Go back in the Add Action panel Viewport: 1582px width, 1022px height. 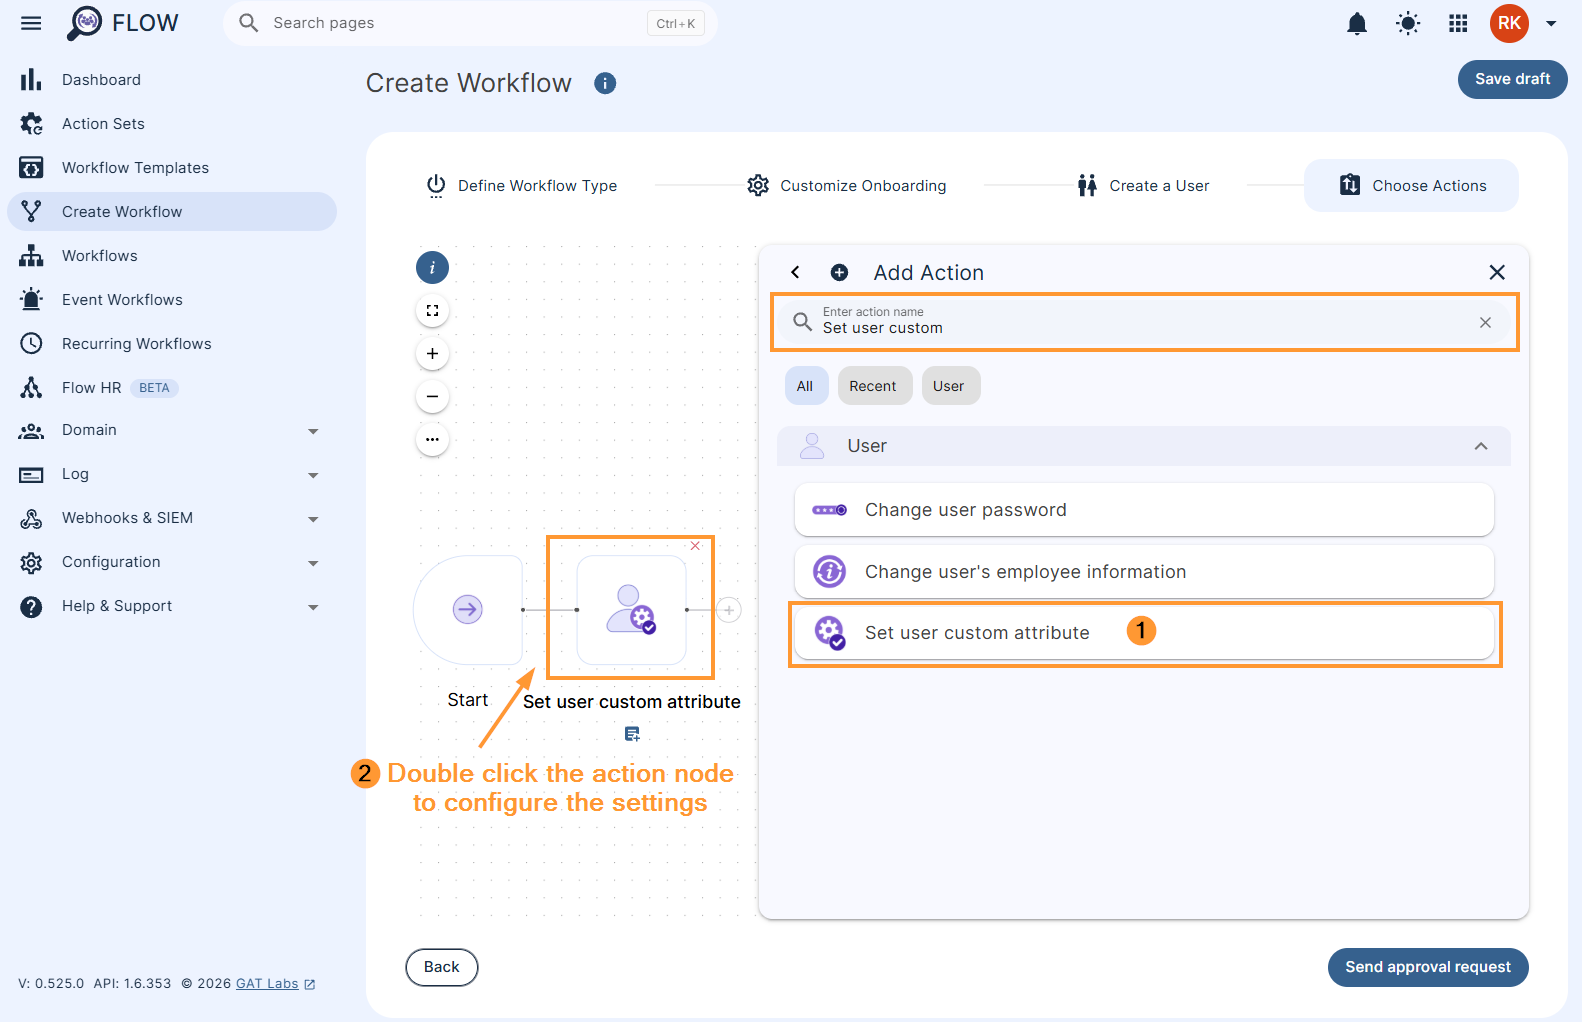(795, 272)
